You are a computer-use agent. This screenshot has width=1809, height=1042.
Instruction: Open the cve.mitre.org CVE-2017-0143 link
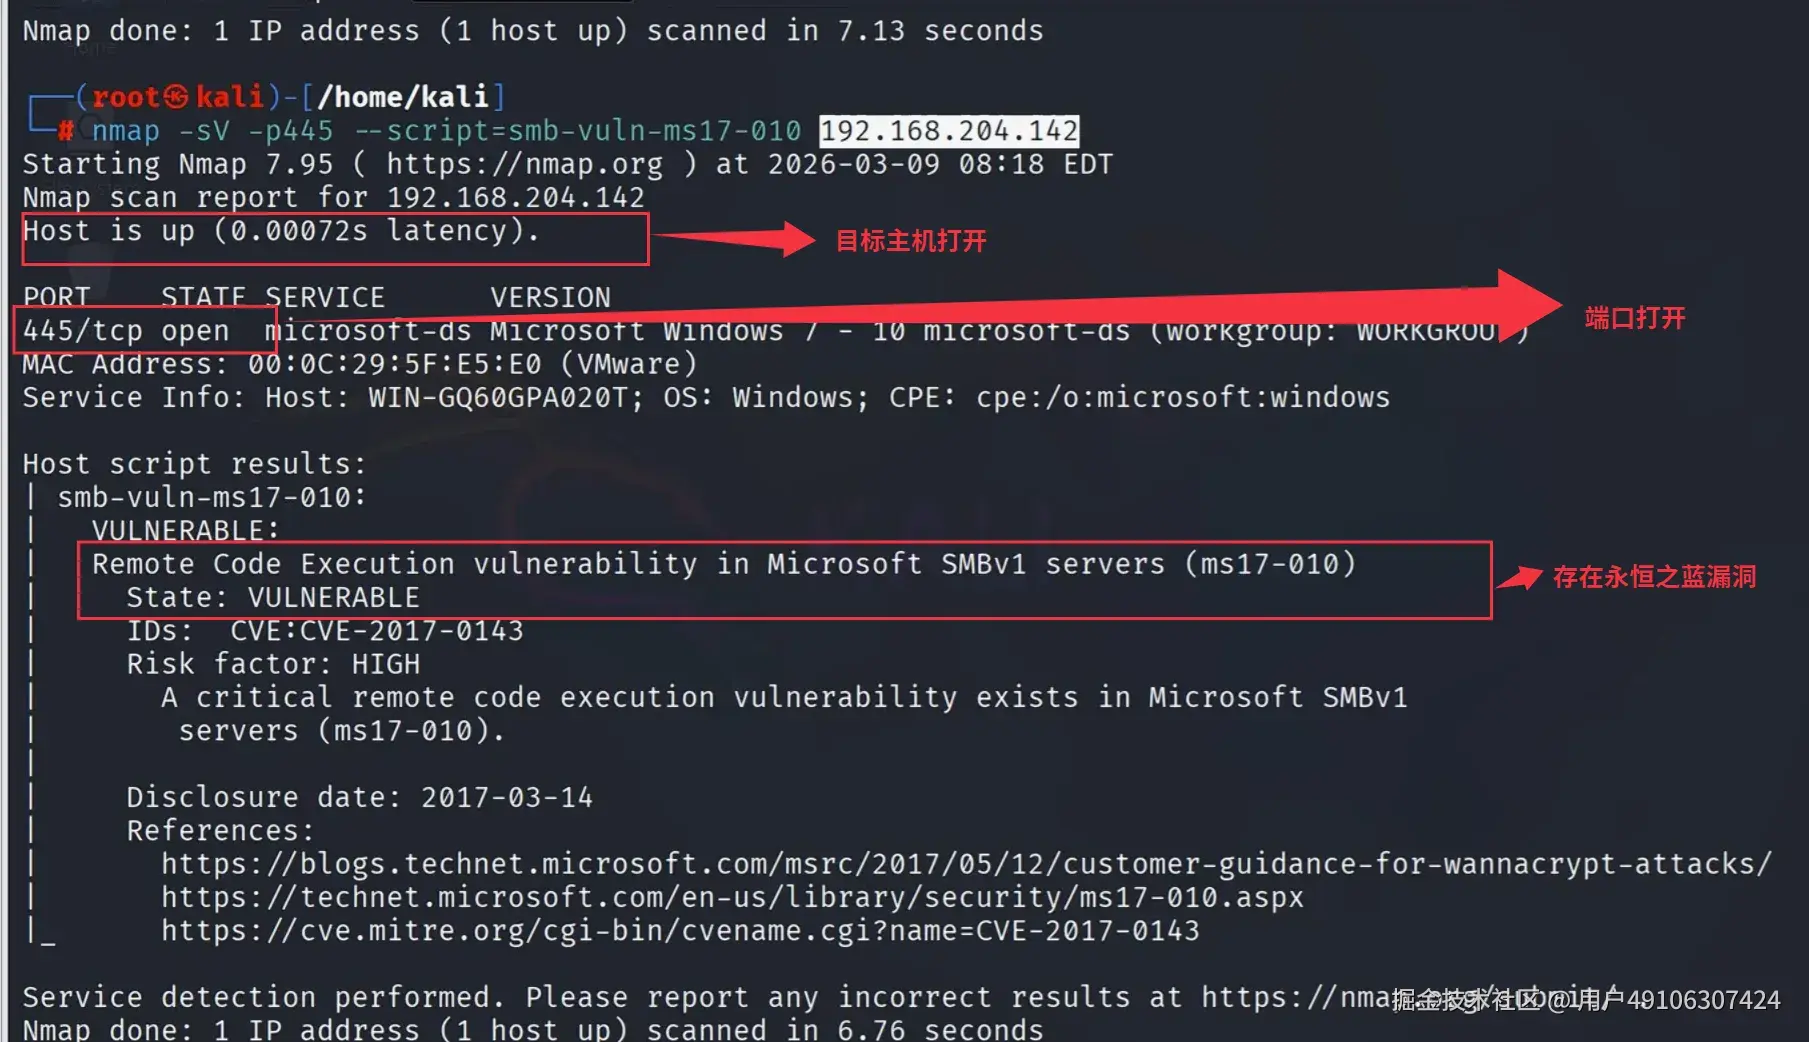coord(680,931)
